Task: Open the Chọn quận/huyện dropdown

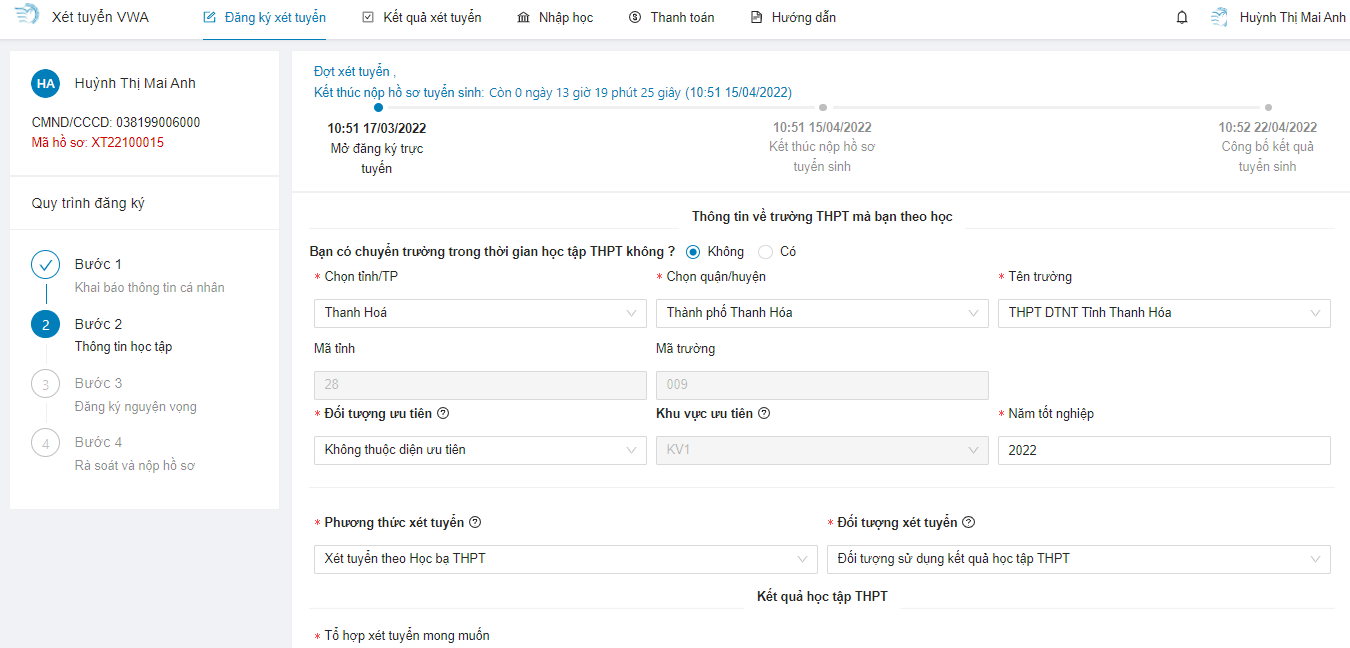Action: (x=822, y=313)
